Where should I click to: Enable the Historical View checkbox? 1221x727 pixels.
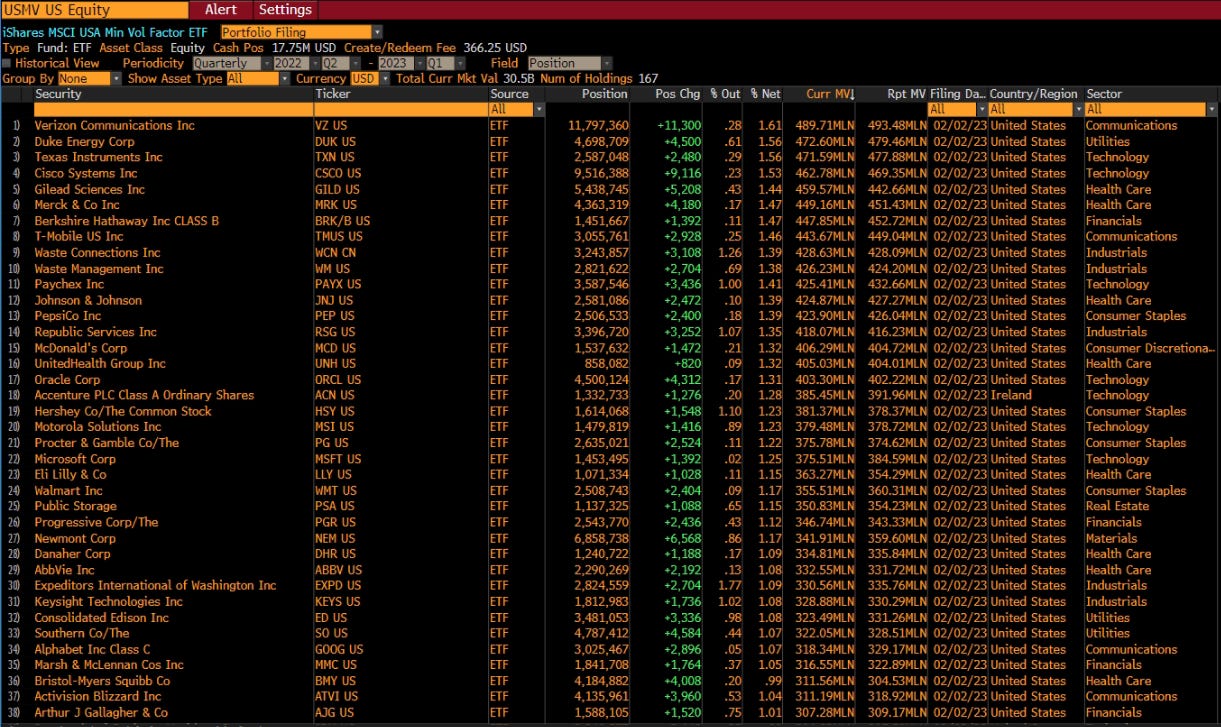point(7,63)
